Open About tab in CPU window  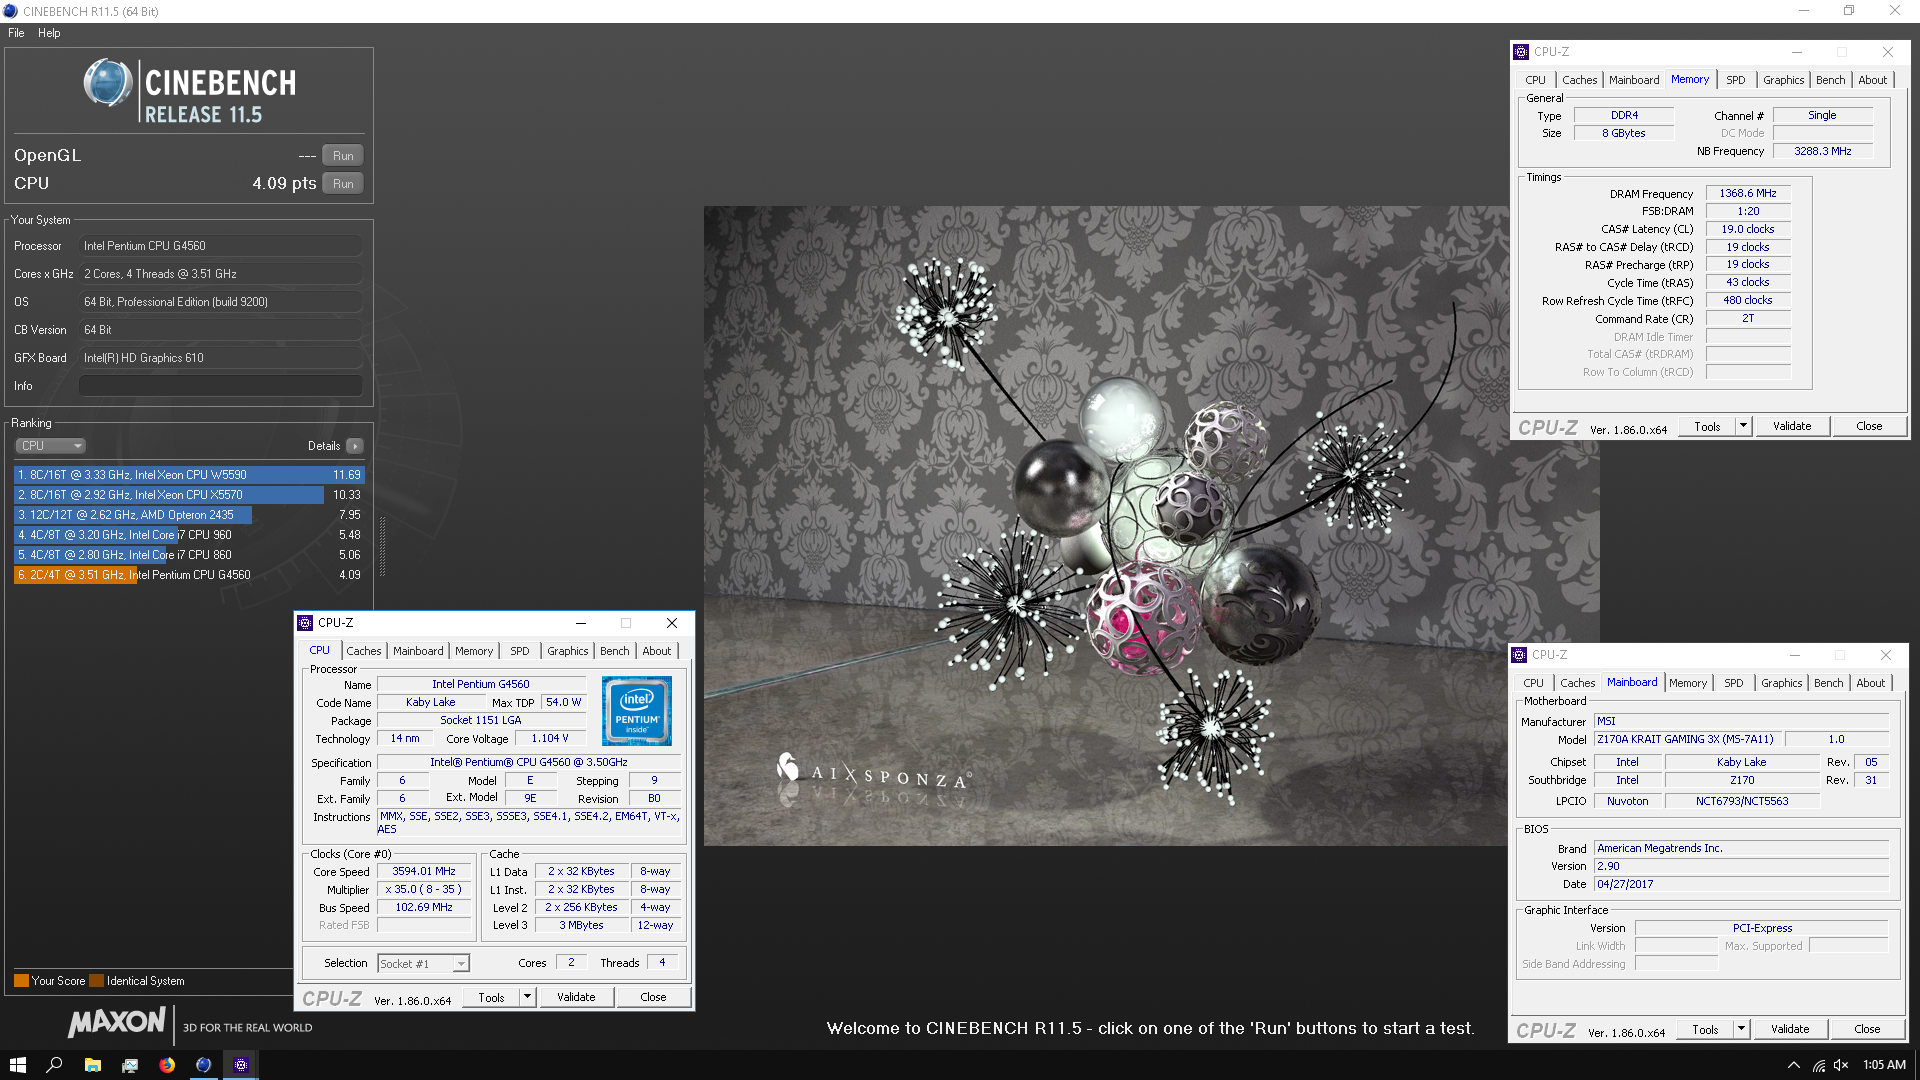(x=657, y=651)
